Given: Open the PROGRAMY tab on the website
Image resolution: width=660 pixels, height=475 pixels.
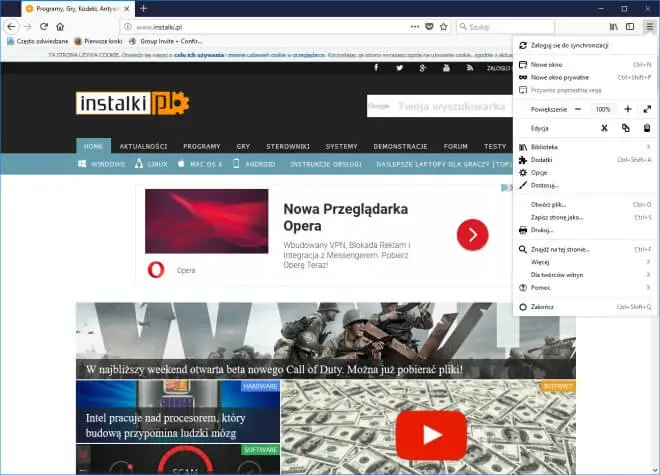Looking at the screenshot, I should coord(201,146).
